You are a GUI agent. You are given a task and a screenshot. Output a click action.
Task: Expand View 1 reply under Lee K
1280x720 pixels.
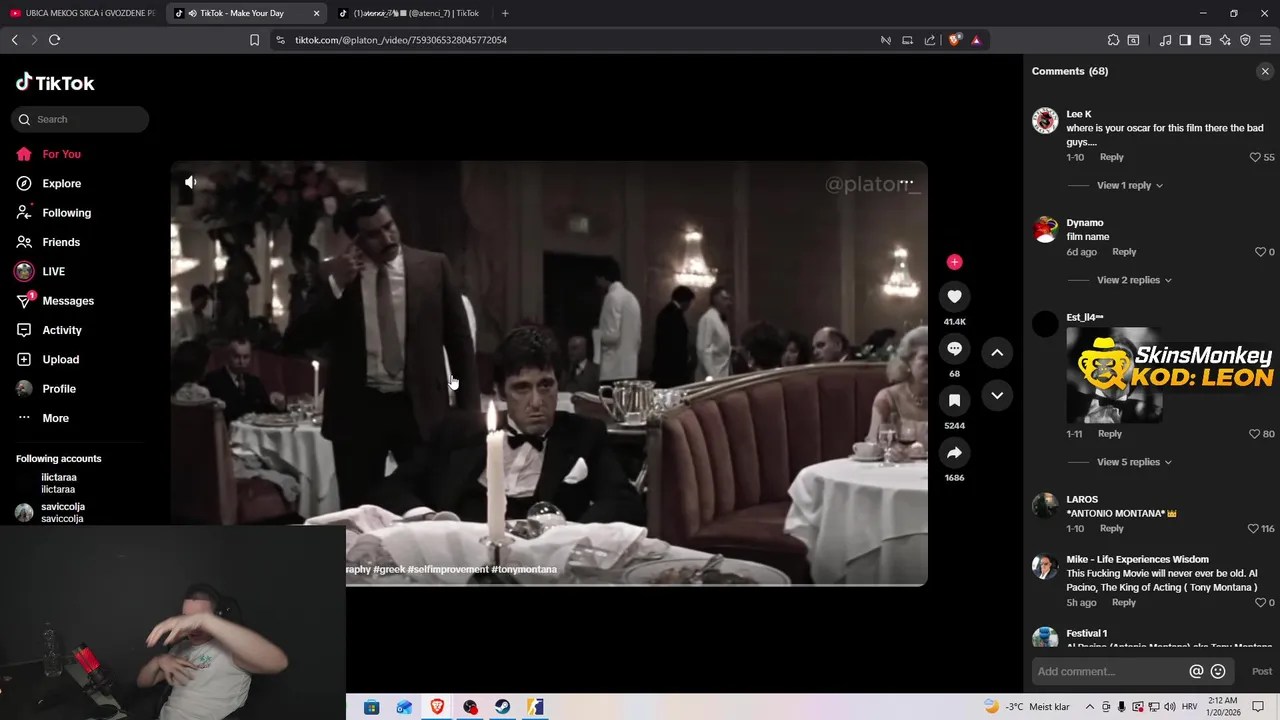tap(1130, 185)
